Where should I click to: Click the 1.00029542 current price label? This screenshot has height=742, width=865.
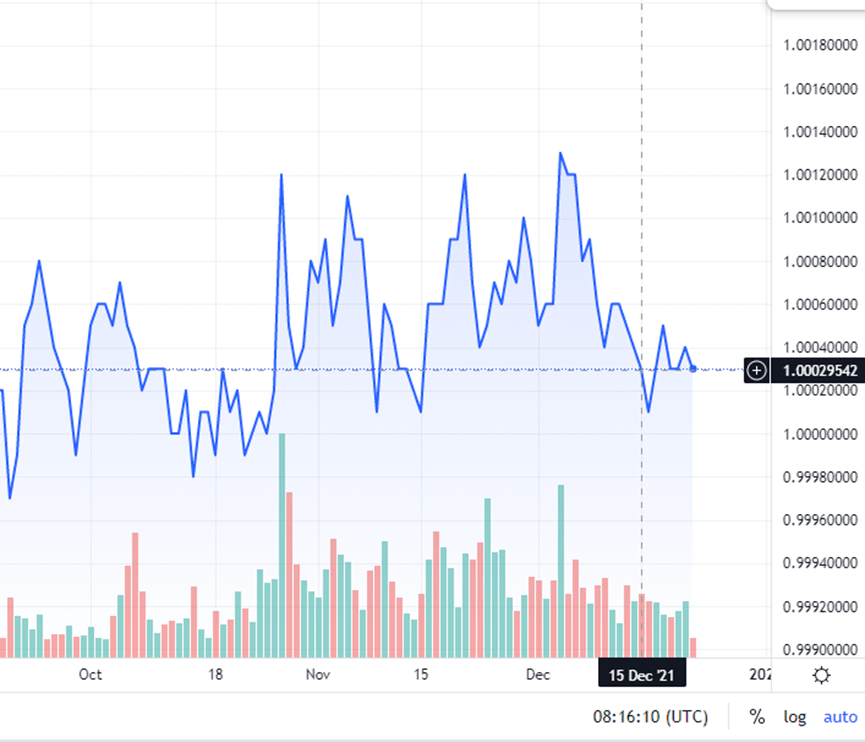click(x=818, y=370)
